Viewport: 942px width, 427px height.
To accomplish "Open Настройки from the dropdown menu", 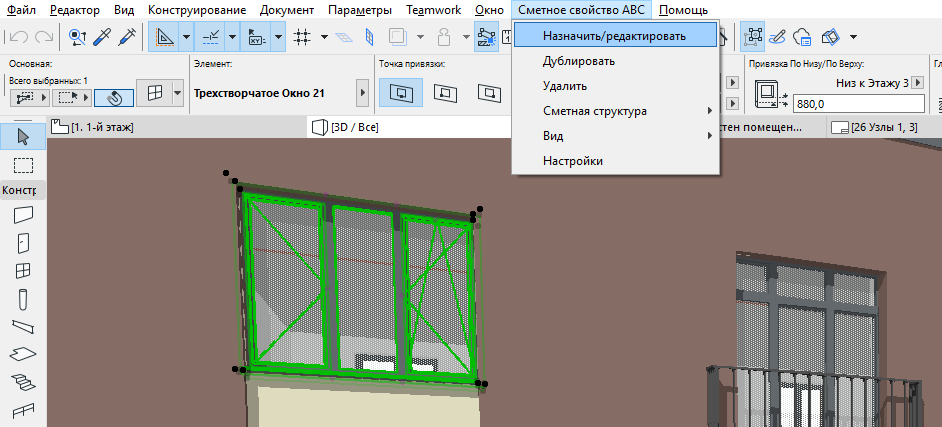I will (616, 161).
